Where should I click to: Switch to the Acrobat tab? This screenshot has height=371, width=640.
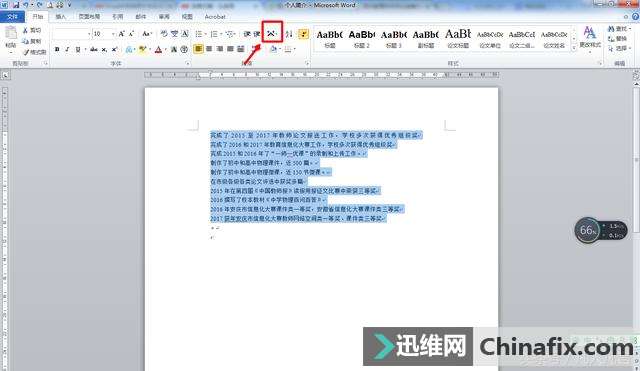pyautogui.click(x=215, y=17)
